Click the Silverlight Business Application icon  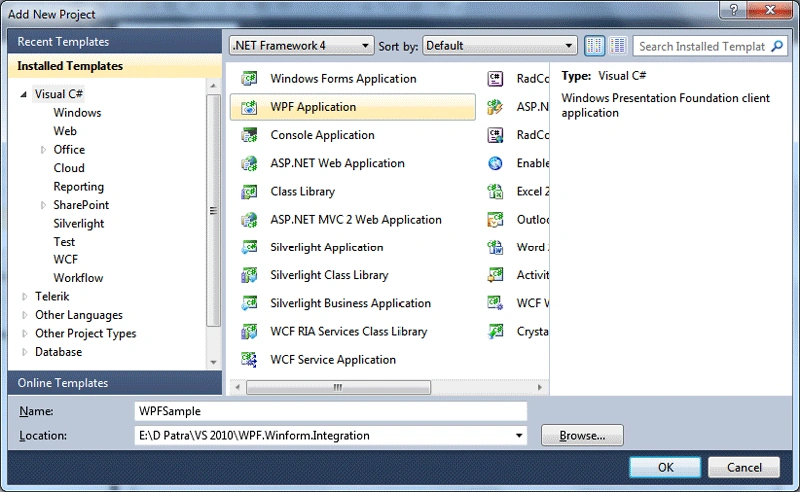(x=249, y=303)
